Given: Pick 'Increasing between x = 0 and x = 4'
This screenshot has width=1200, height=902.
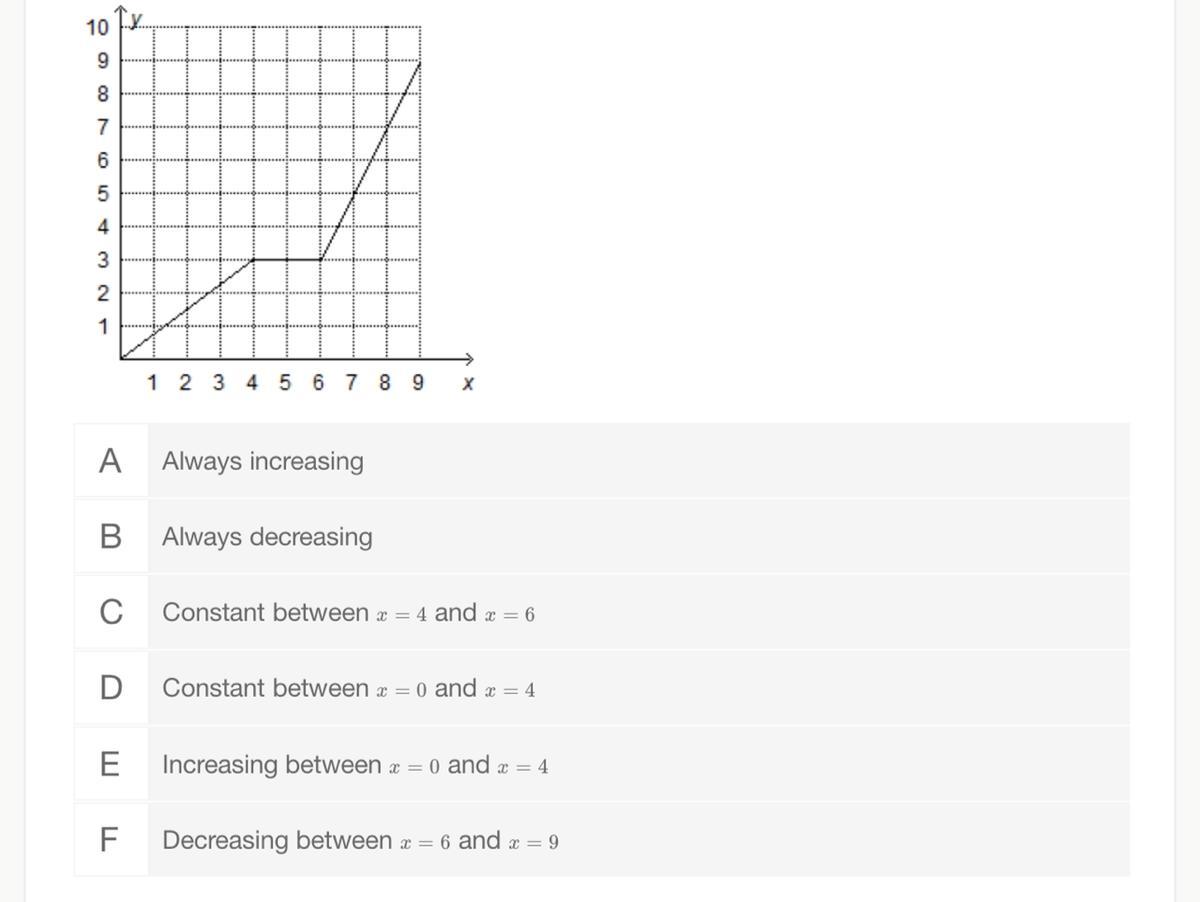Looking at the screenshot, I should click(355, 766).
